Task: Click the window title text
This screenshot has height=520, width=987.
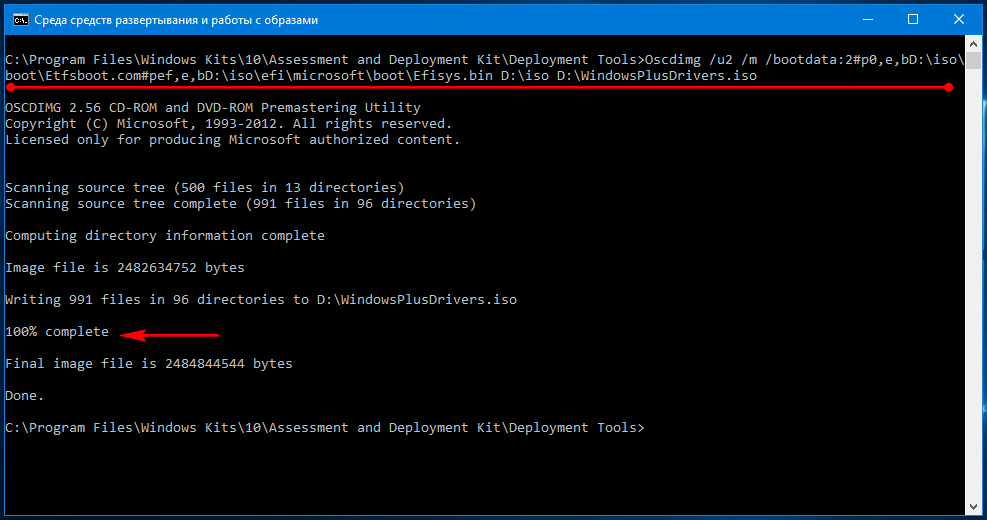Action: click(x=176, y=20)
